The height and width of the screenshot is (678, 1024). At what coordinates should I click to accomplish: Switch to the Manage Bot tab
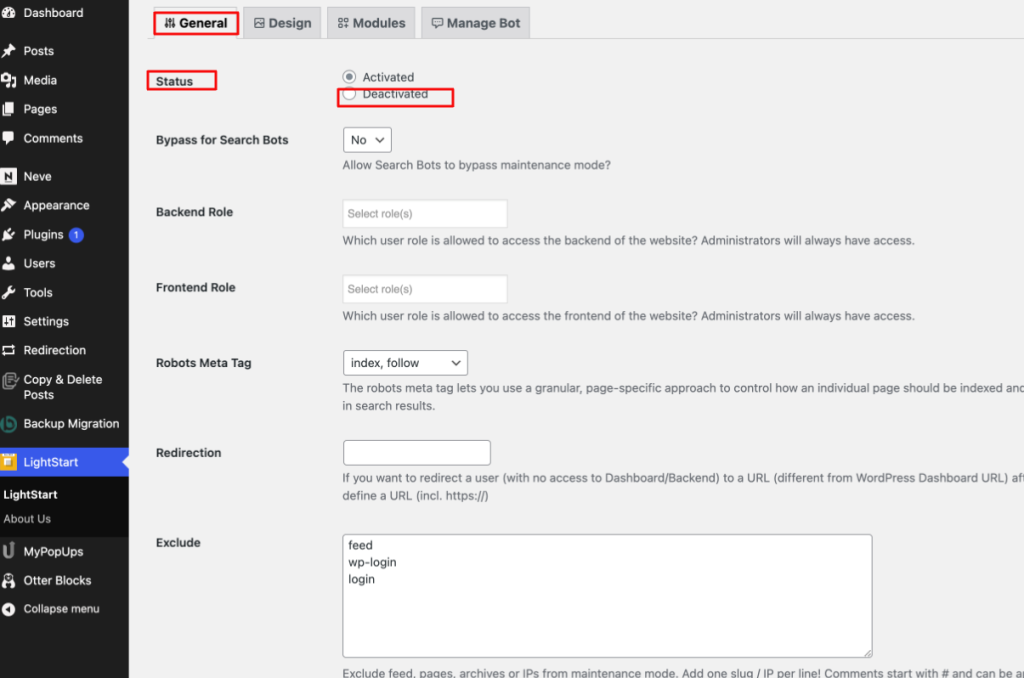pyautogui.click(x=475, y=23)
